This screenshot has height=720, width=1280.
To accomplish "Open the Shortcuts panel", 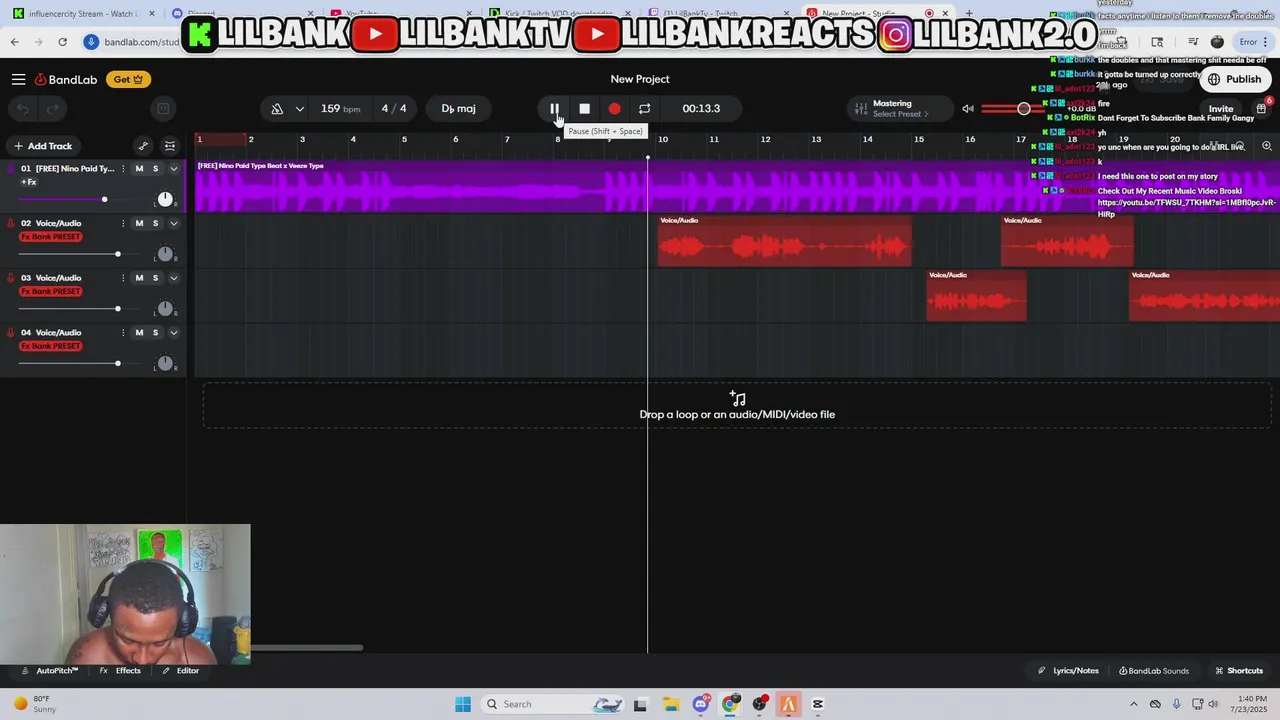I will (1239, 671).
